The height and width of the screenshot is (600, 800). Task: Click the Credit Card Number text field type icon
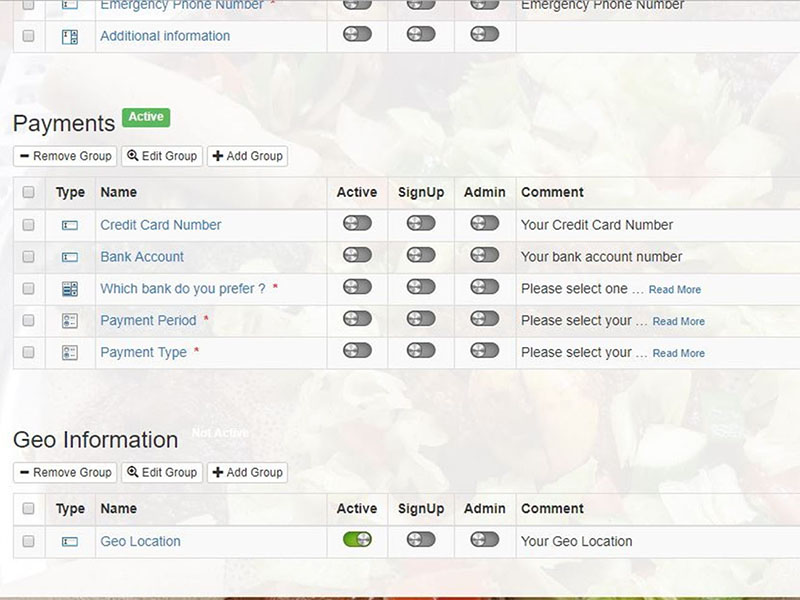tap(70, 225)
